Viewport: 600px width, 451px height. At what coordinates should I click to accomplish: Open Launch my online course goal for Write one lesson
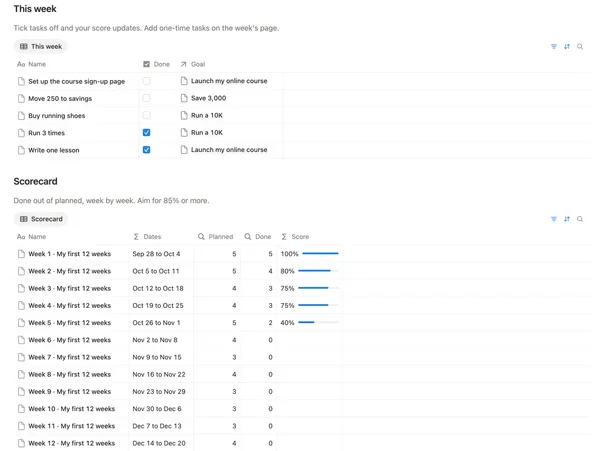point(229,150)
